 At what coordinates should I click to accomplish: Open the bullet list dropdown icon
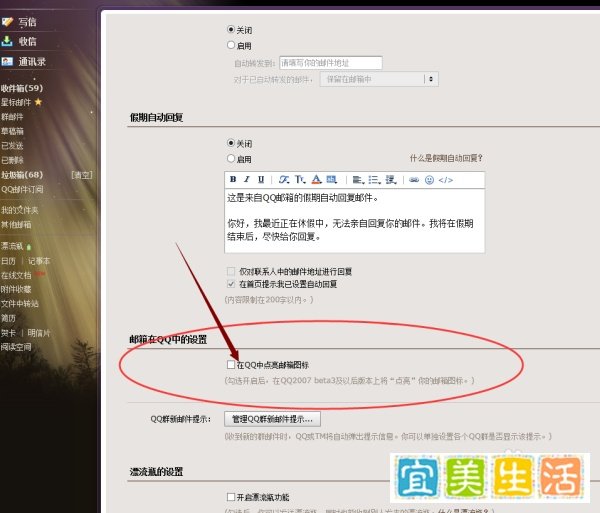click(x=374, y=179)
